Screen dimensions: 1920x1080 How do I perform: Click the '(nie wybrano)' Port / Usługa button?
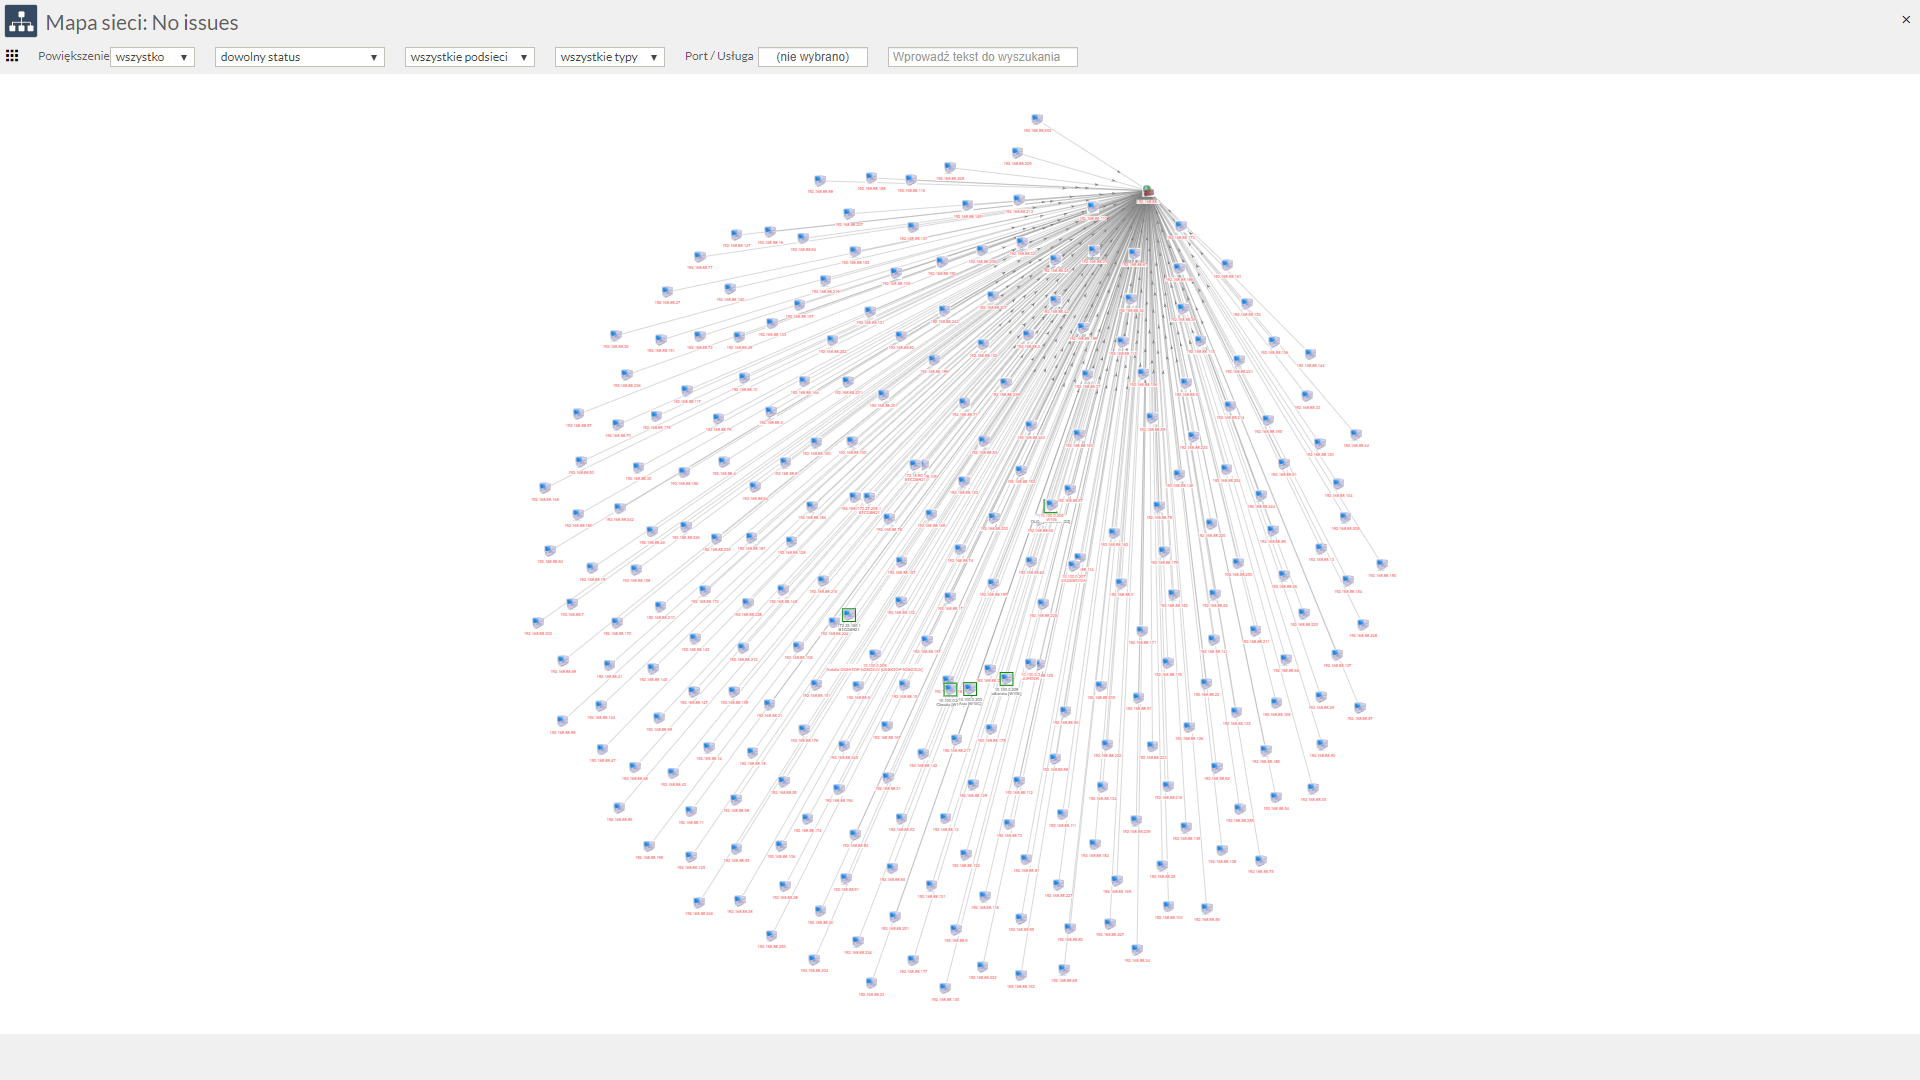click(813, 57)
